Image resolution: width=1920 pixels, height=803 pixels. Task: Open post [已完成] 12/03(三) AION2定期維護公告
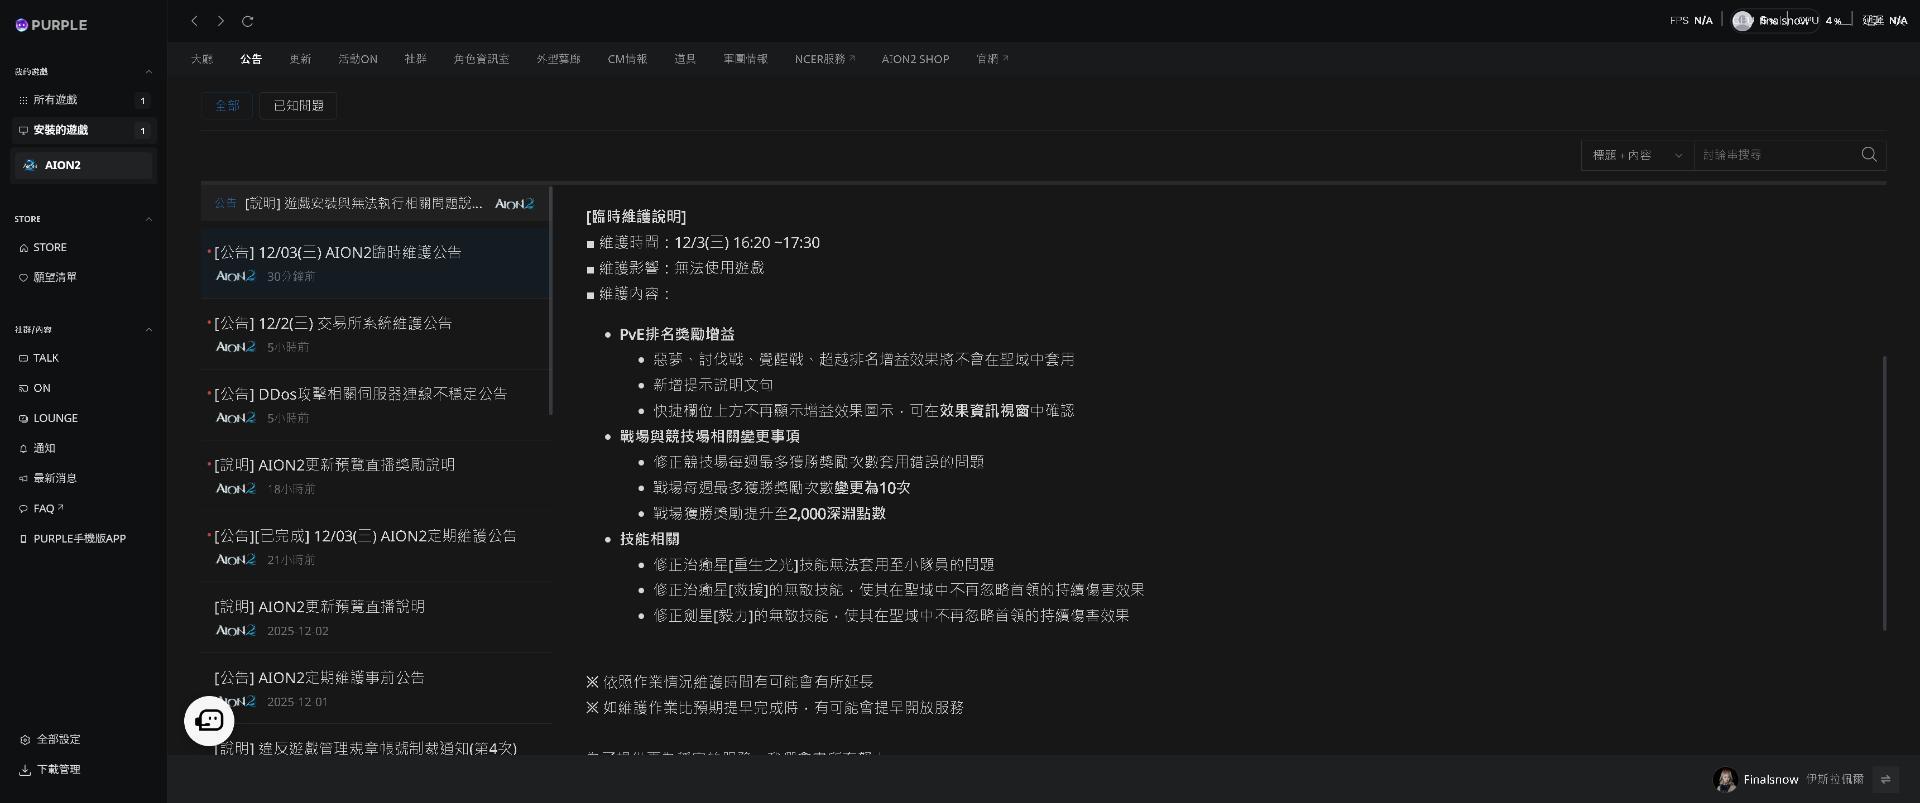pos(375,547)
